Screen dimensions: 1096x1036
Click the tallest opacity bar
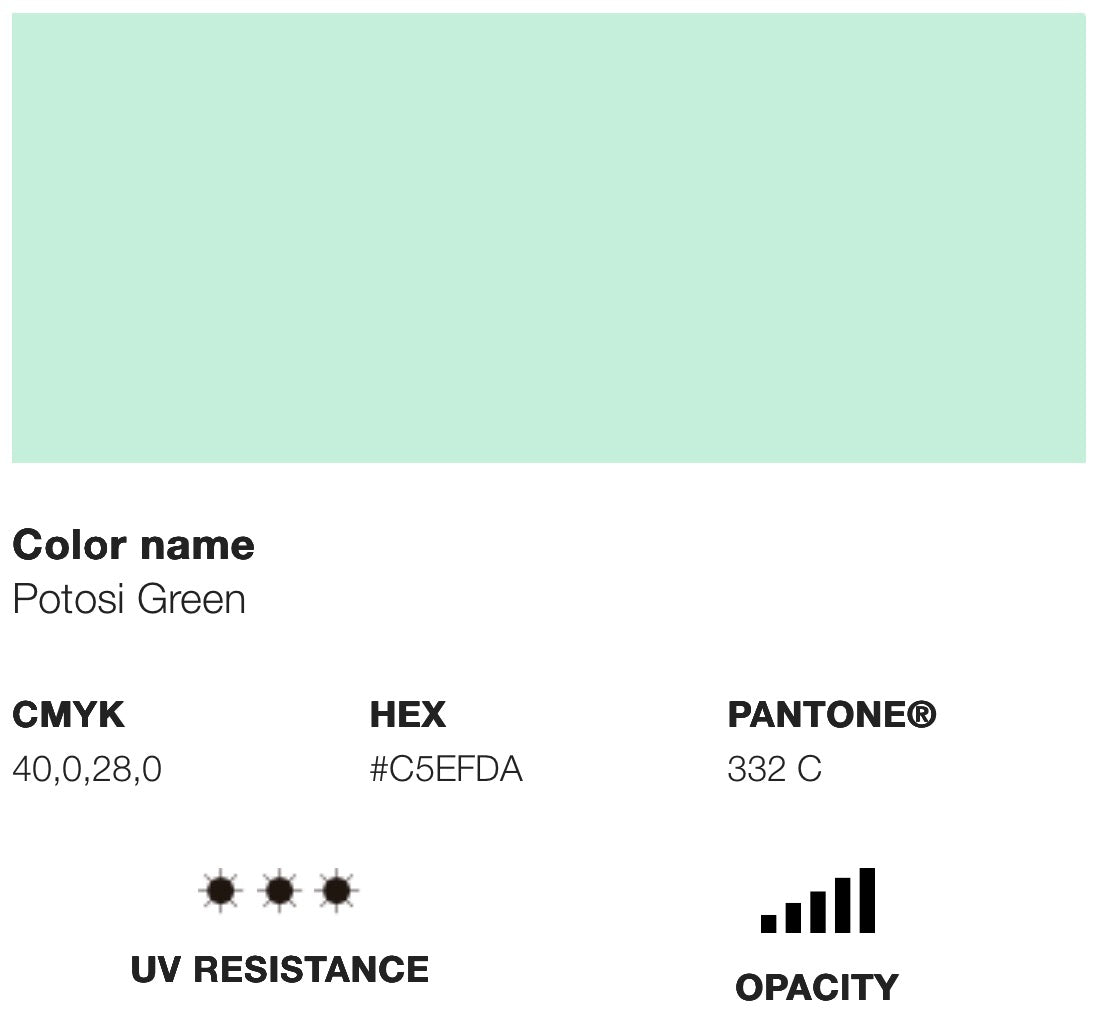click(x=867, y=900)
